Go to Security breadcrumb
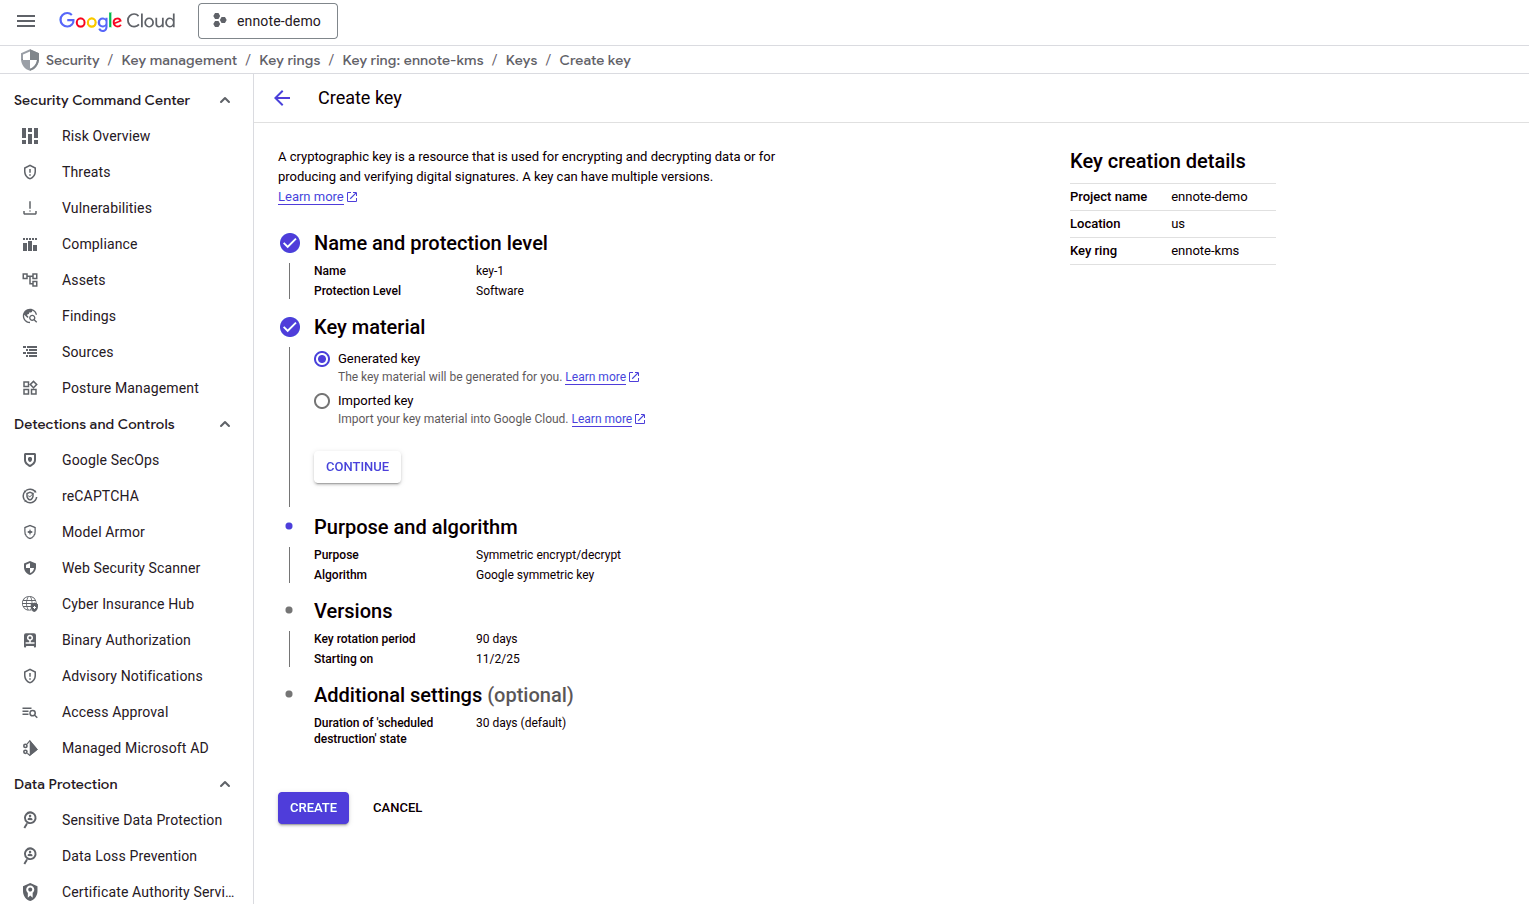The image size is (1529, 904). tap(72, 60)
